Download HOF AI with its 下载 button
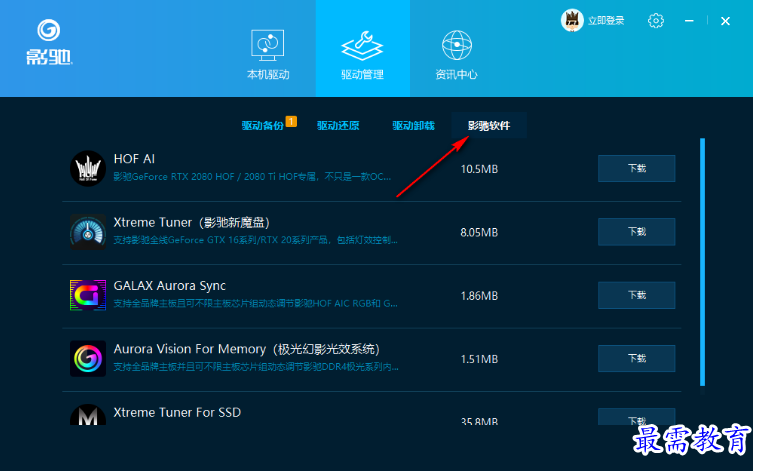 click(636, 168)
